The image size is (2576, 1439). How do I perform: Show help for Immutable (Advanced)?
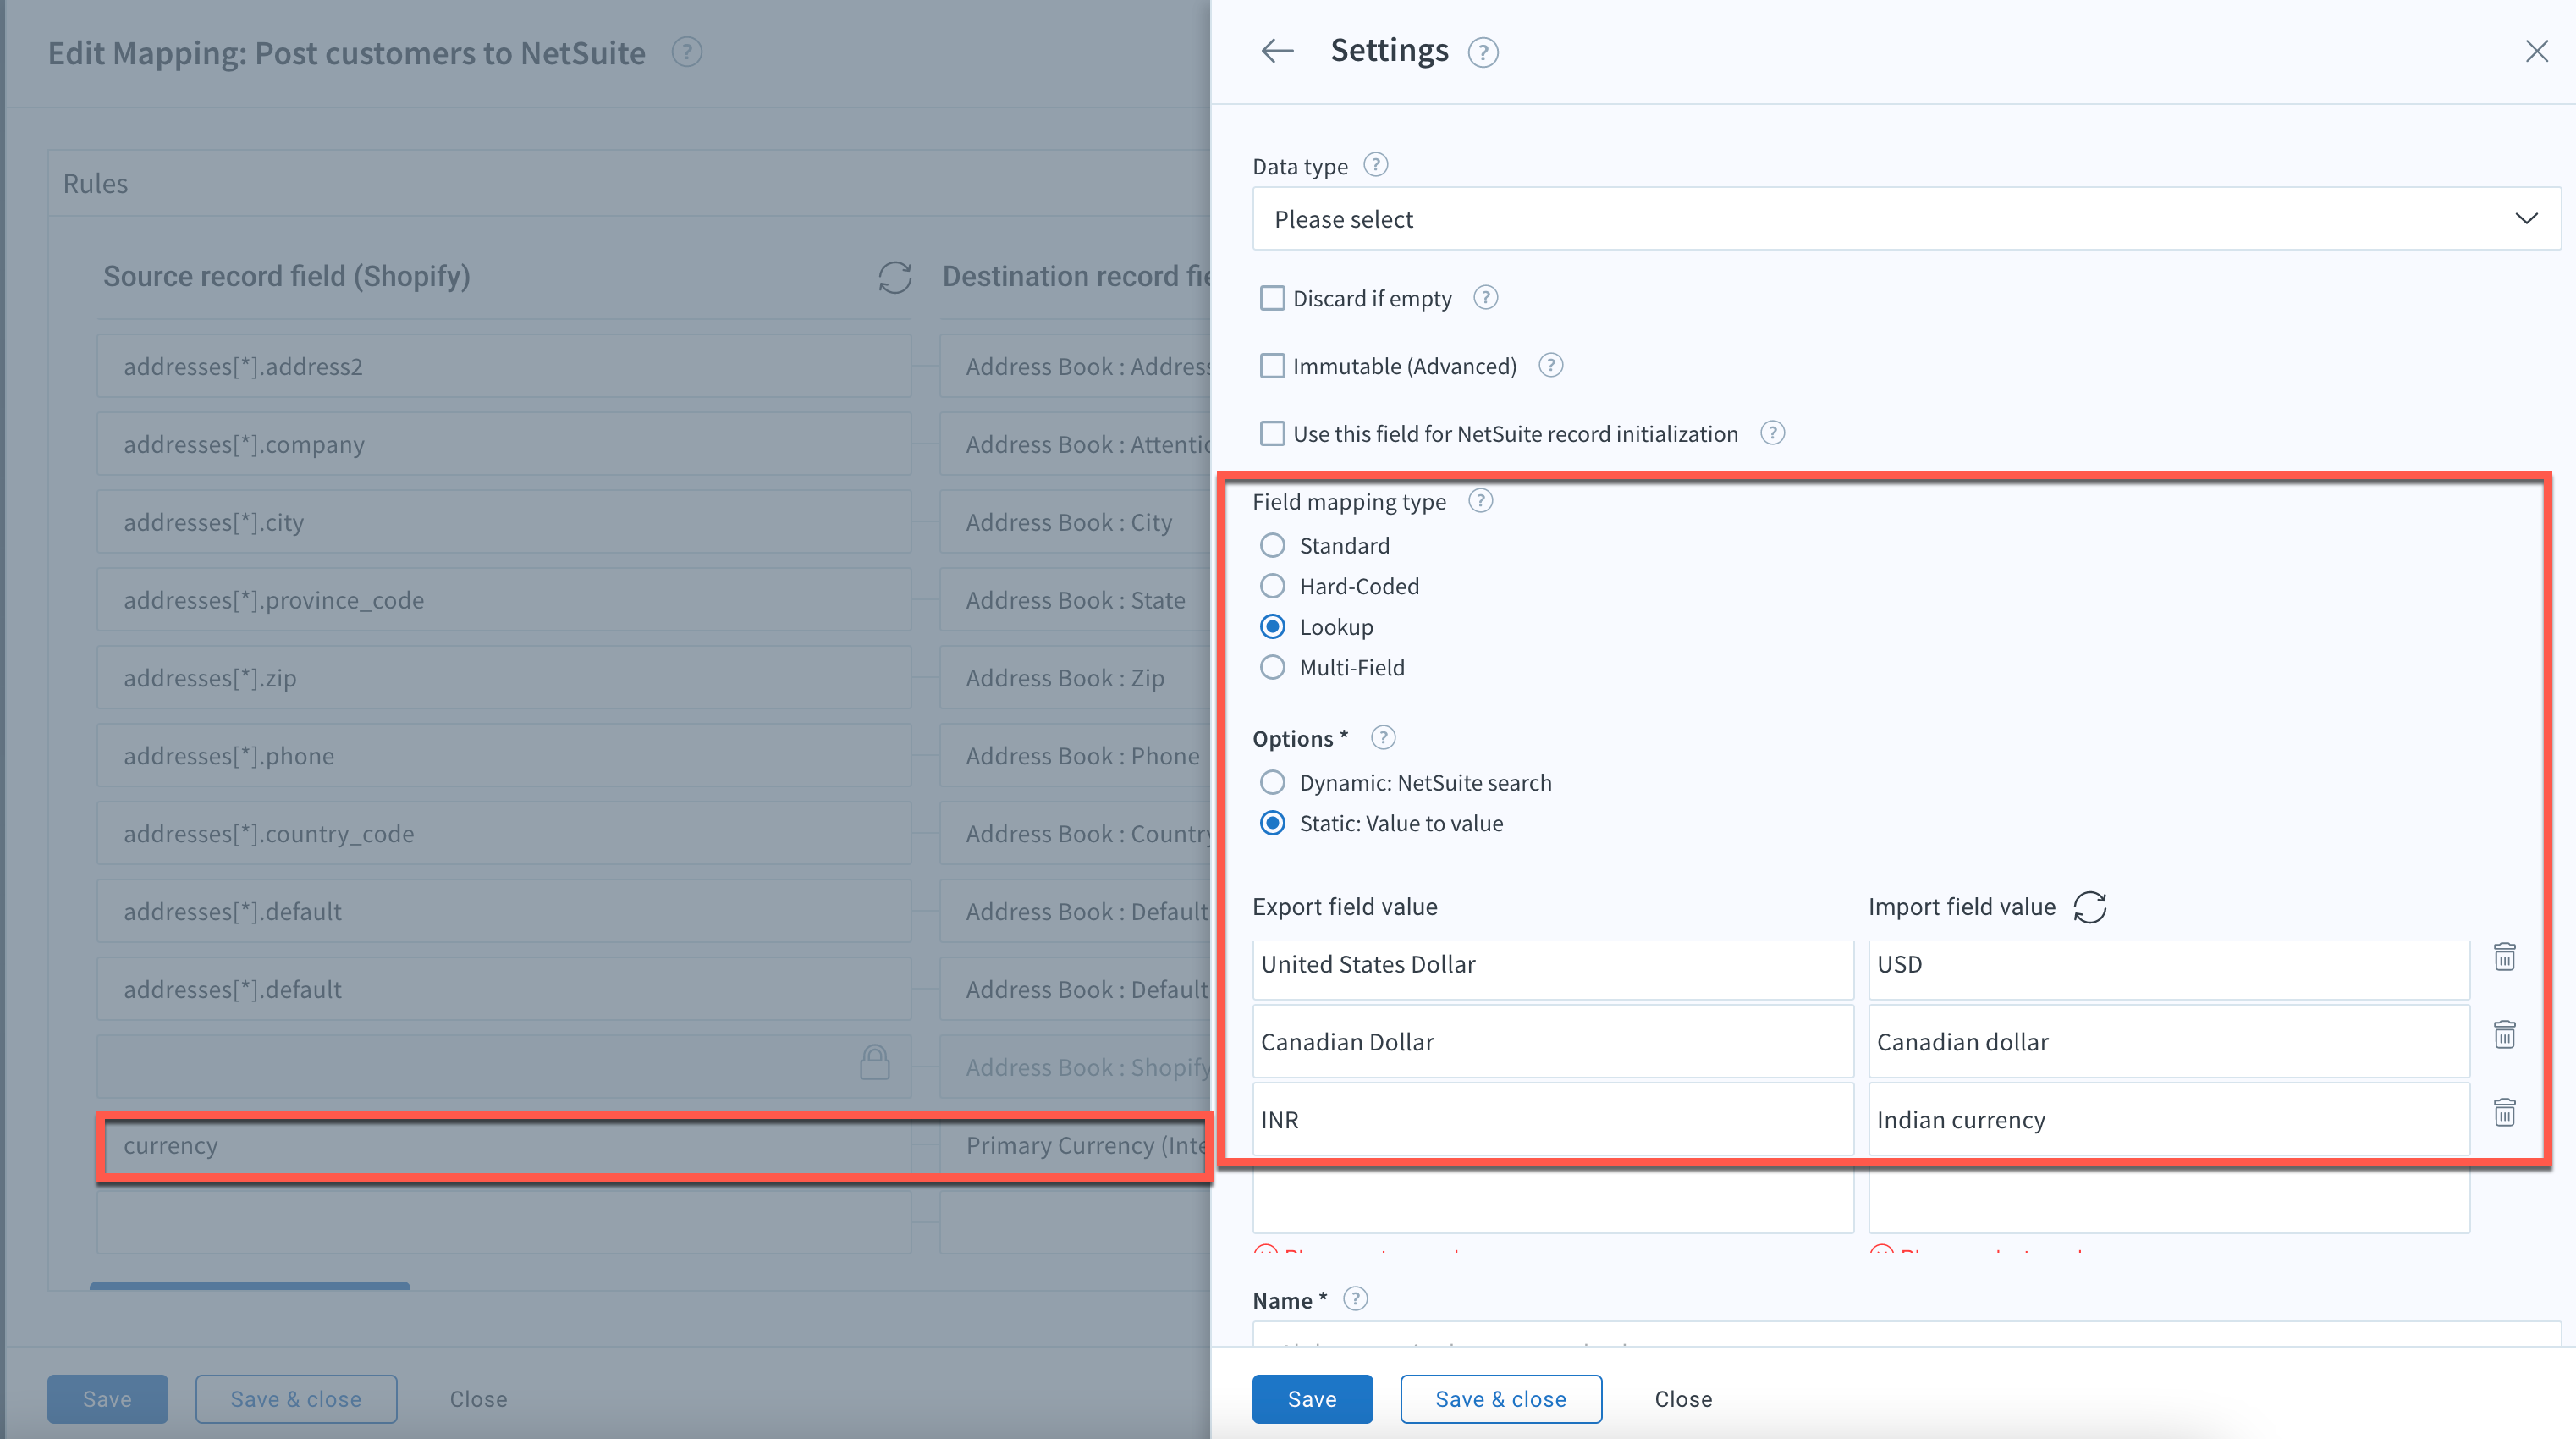click(1551, 365)
